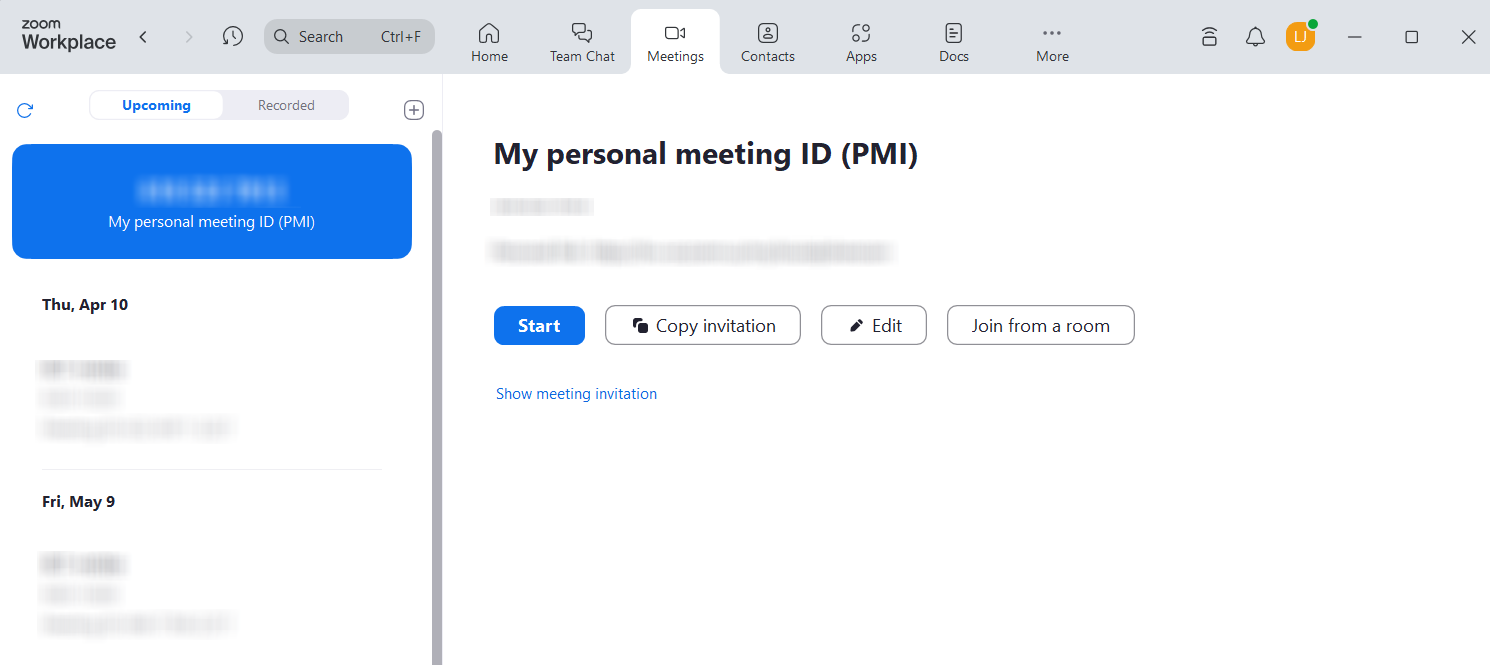Switch to Recorded meetings
The image size is (1490, 665).
(286, 105)
